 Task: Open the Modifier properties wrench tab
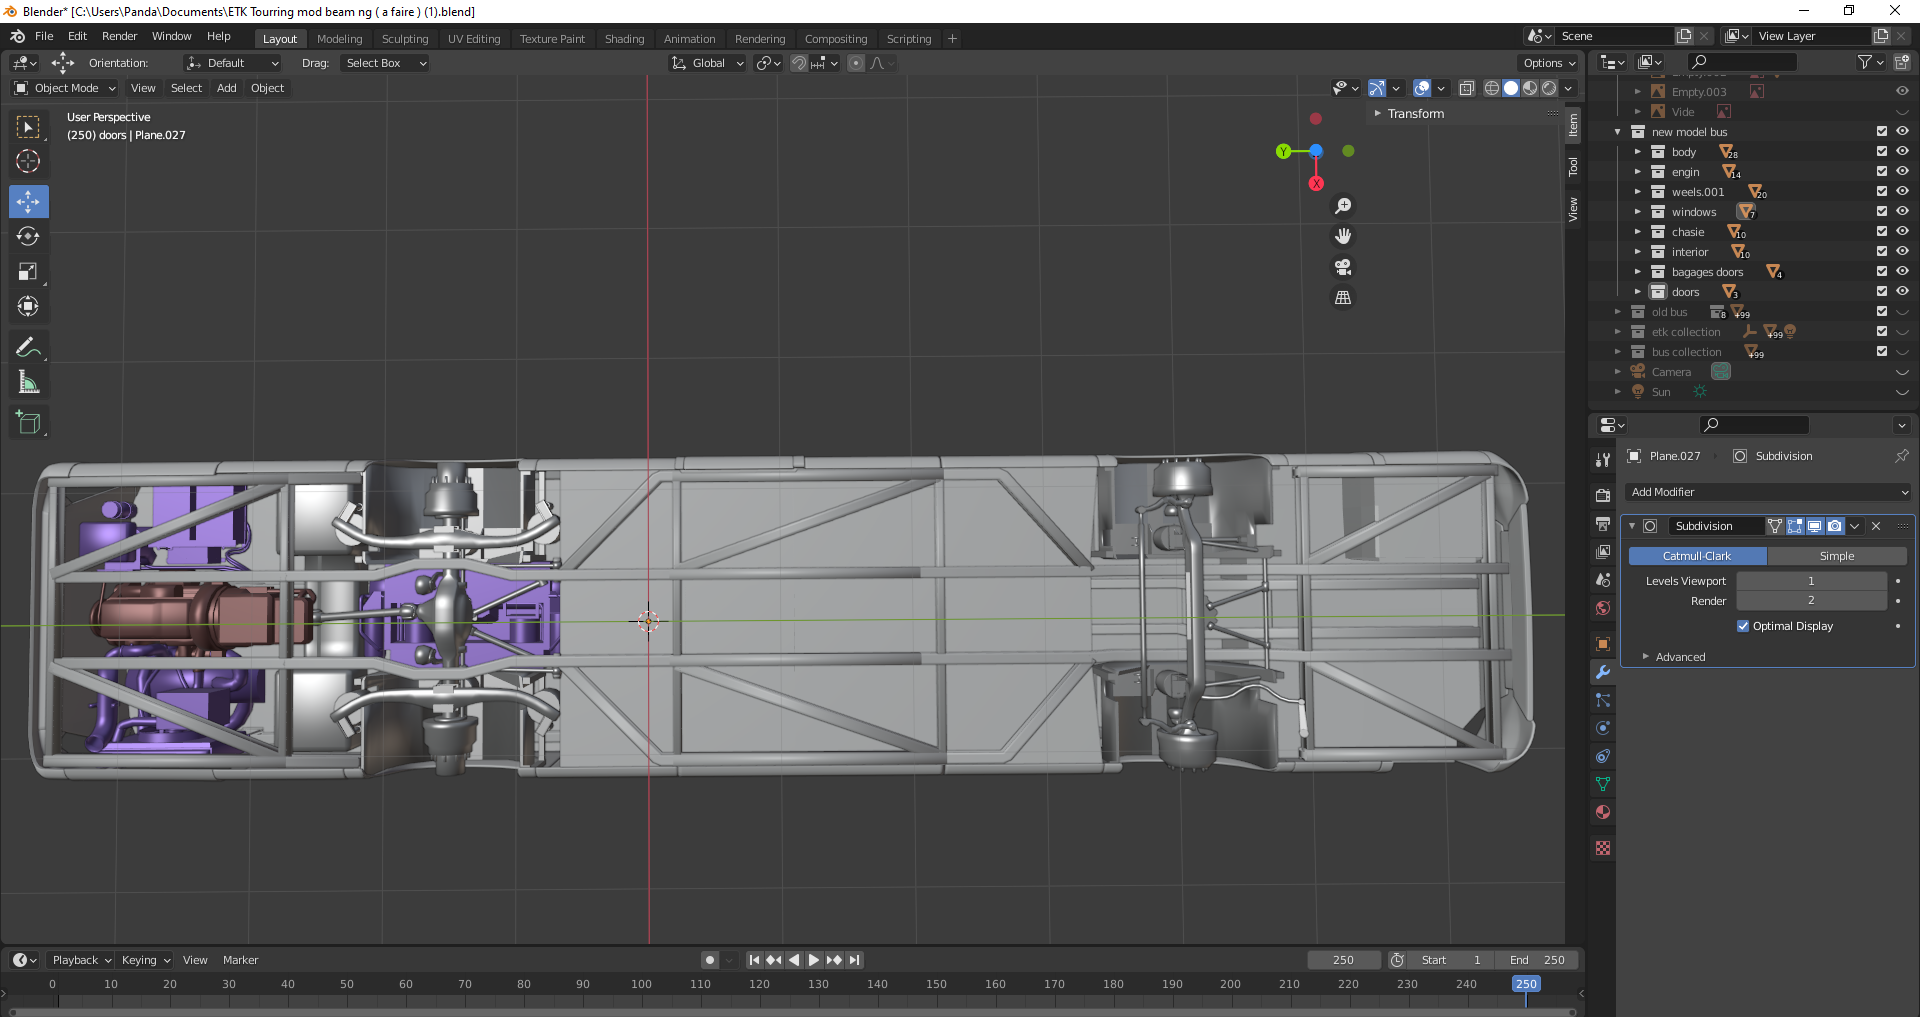1603,672
